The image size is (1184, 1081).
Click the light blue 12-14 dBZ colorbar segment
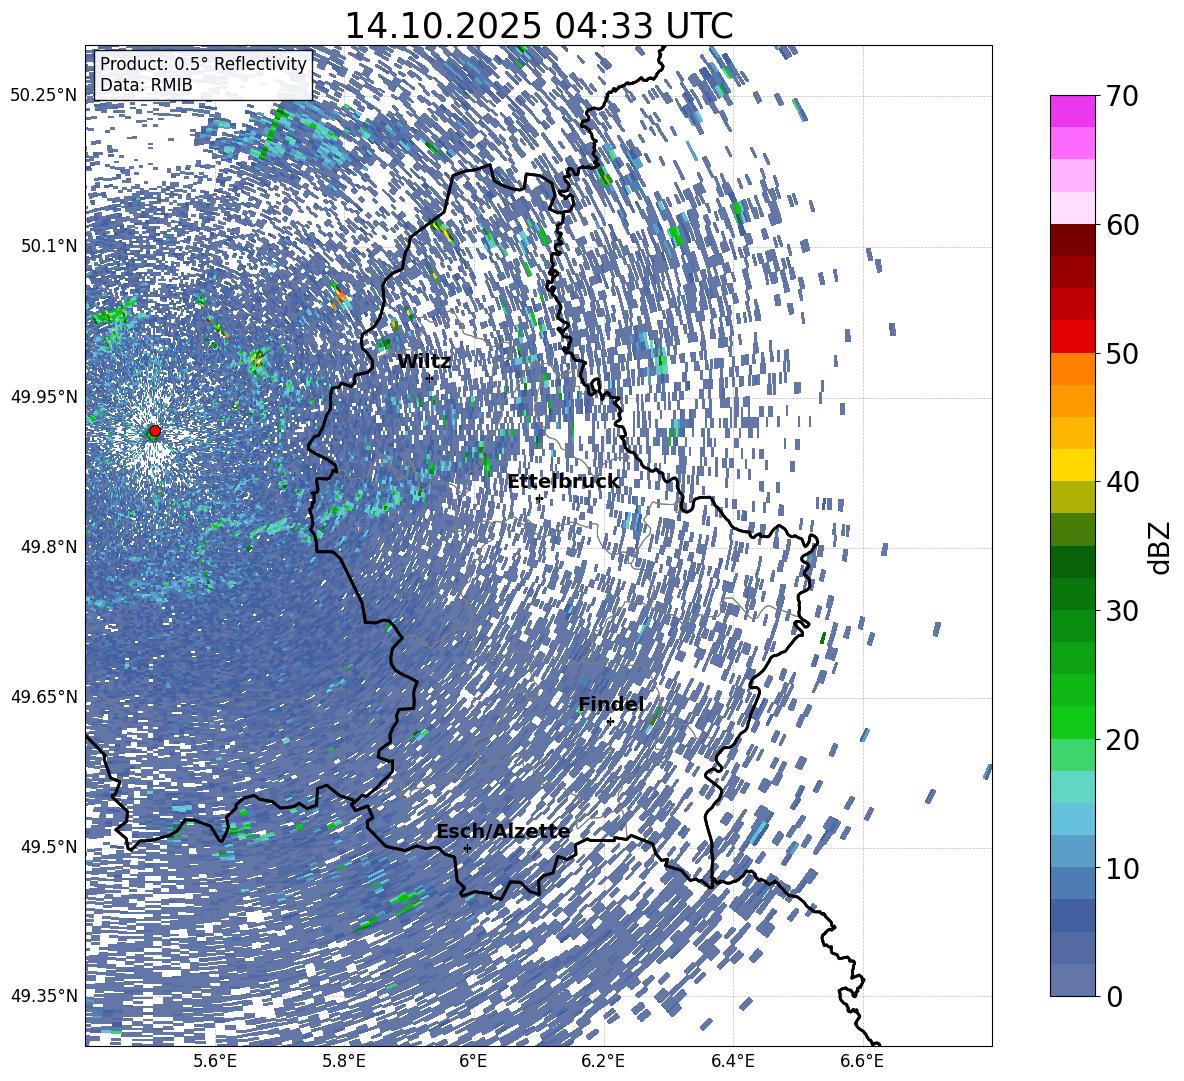[1072, 818]
